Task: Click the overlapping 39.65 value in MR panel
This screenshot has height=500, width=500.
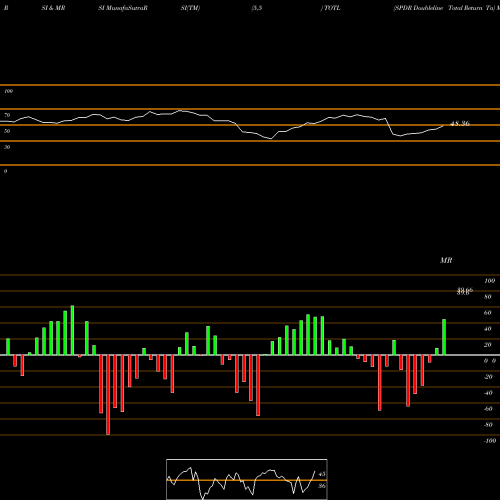Action: pyautogui.click(x=465, y=291)
